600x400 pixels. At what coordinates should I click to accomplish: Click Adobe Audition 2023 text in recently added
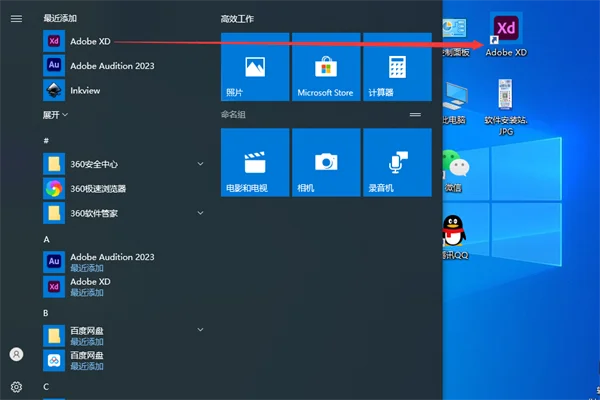(x=112, y=65)
